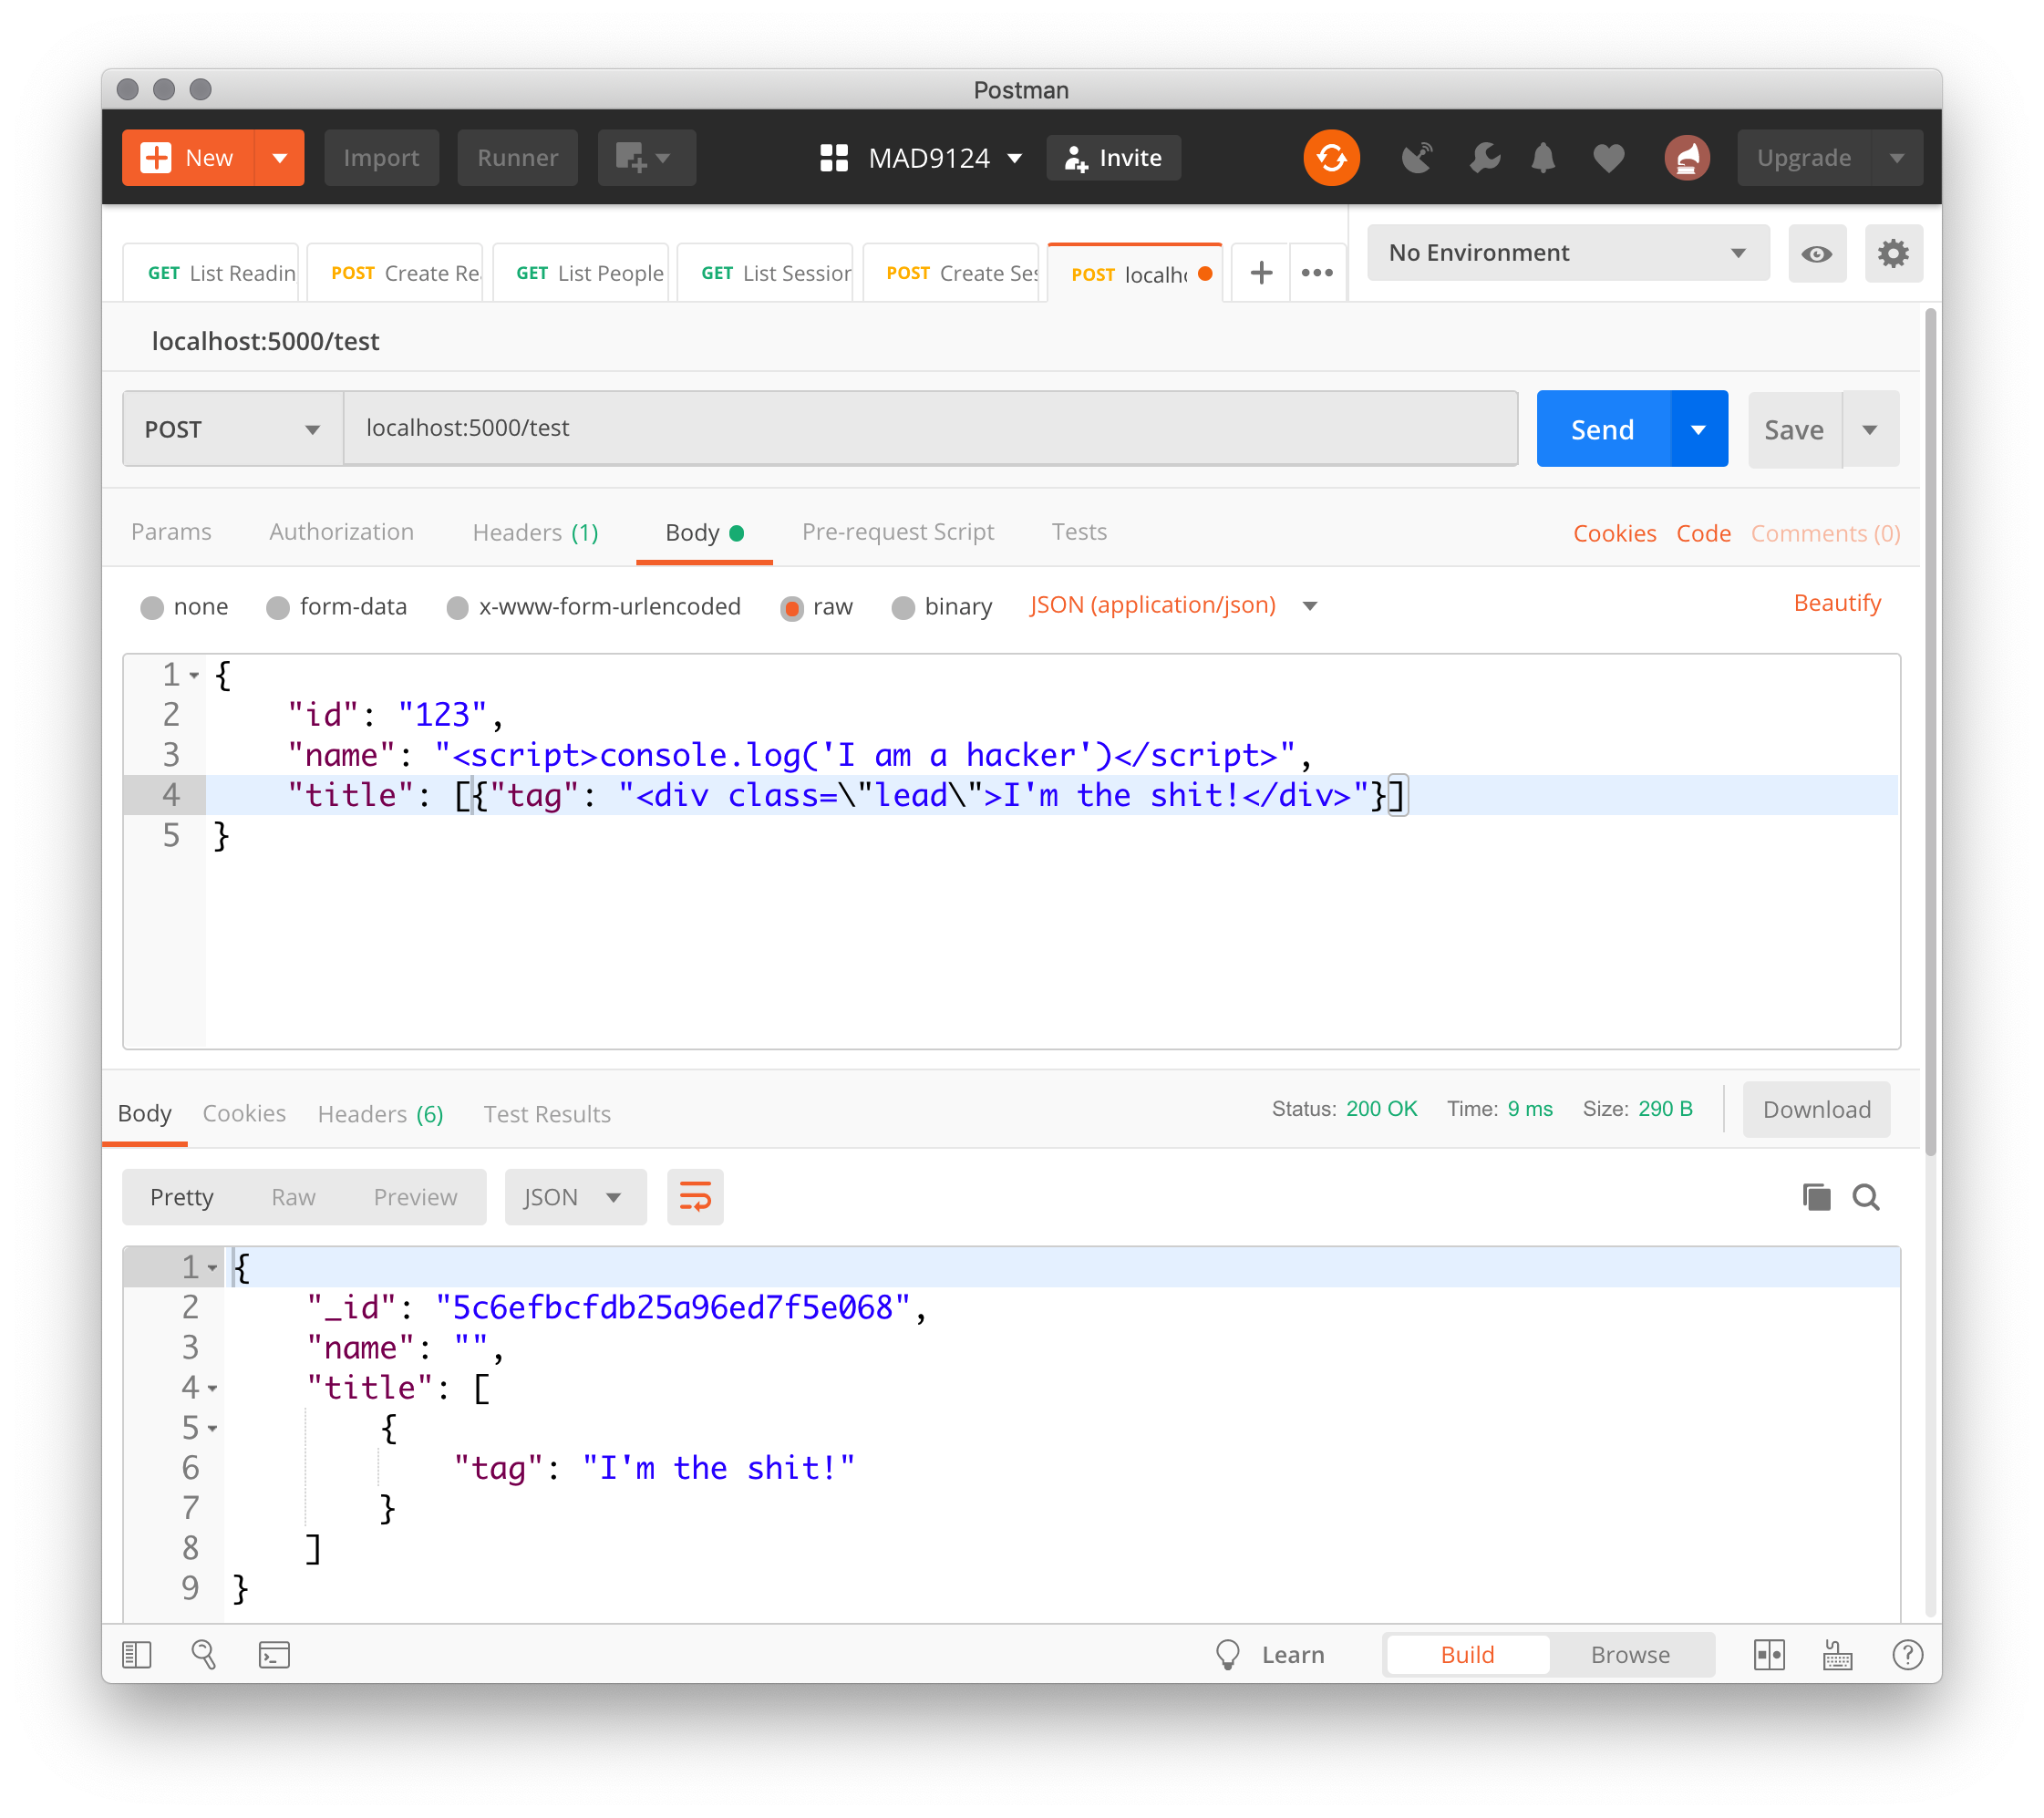
Task: Click the workspace grid icon
Action: (834, 158)
